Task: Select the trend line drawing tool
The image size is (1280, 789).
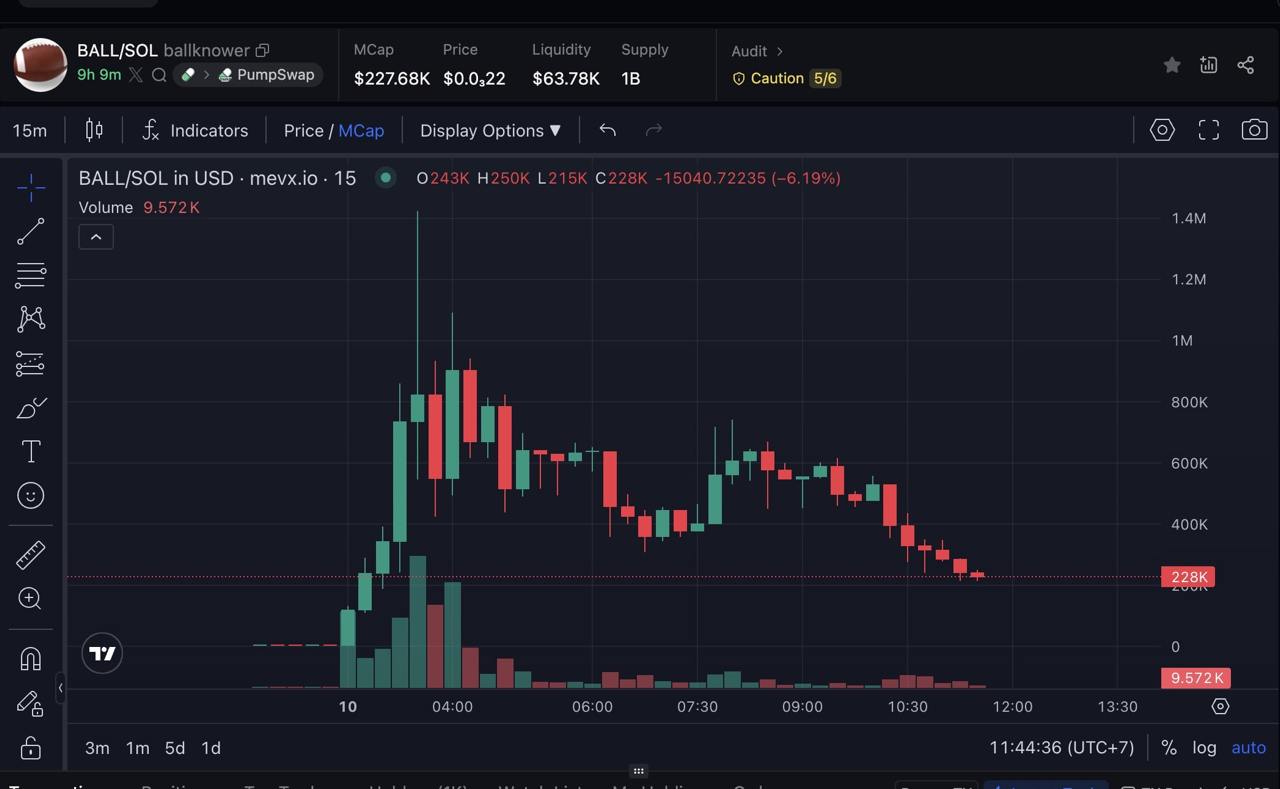Action: point(31,231)
